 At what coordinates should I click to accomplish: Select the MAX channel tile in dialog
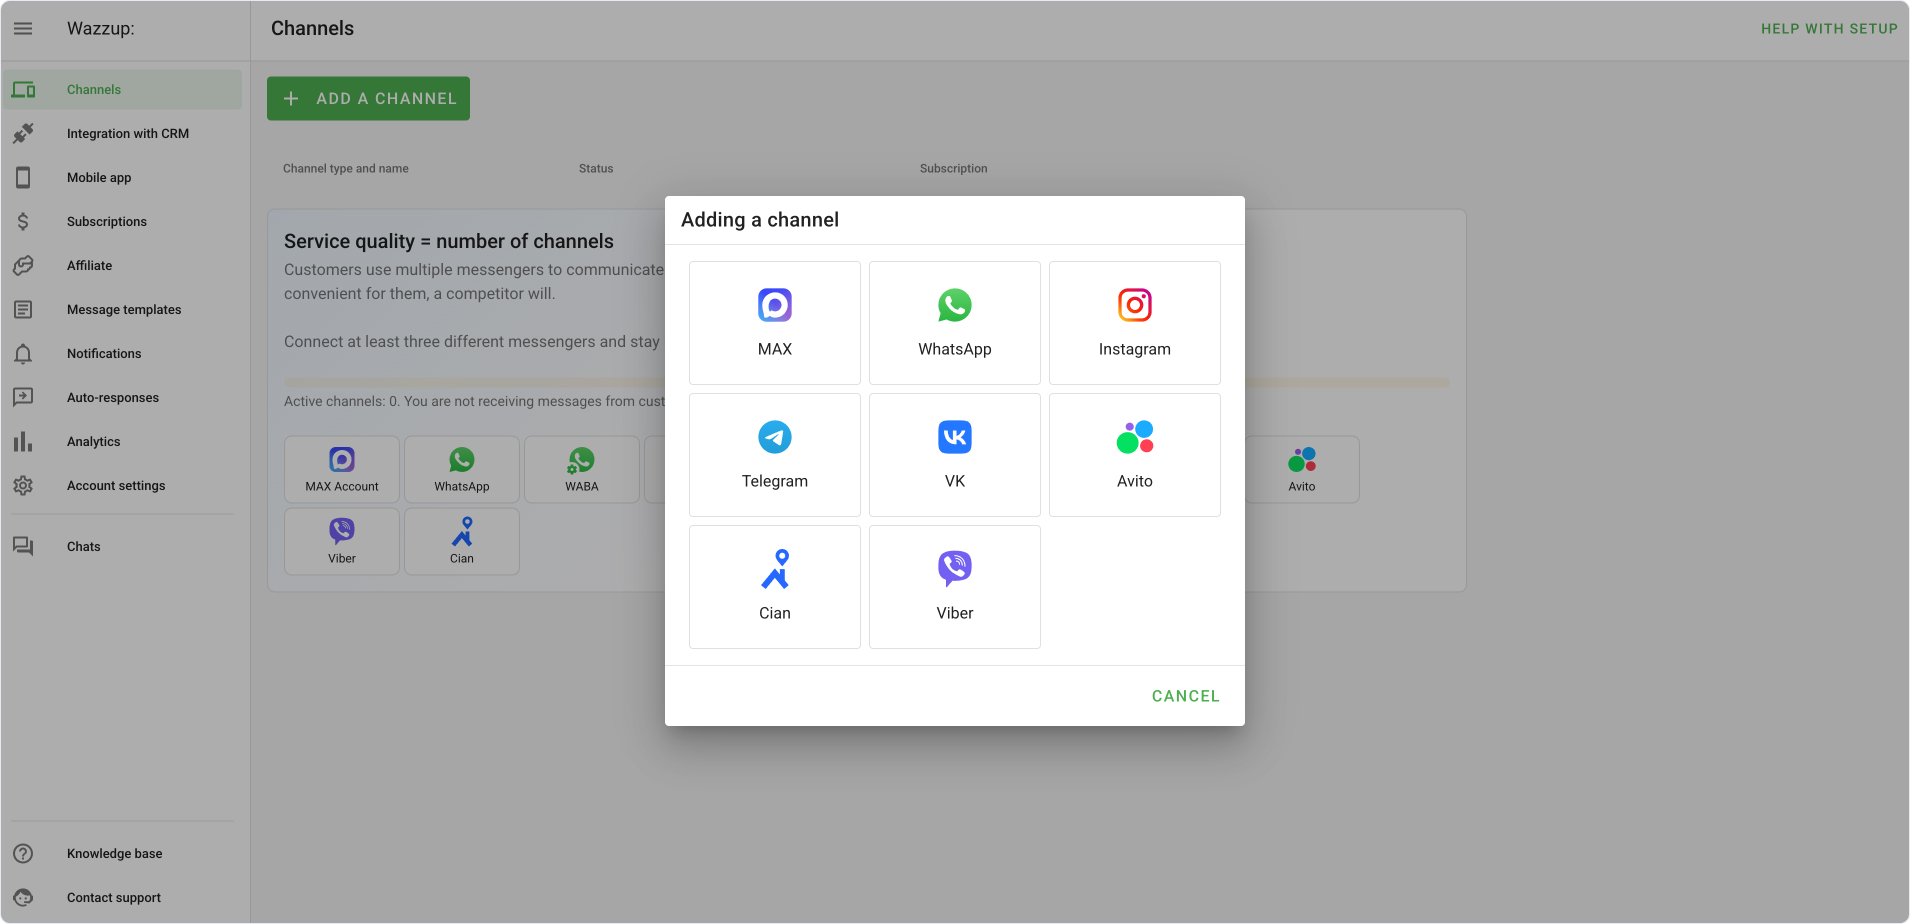point(775,323)
